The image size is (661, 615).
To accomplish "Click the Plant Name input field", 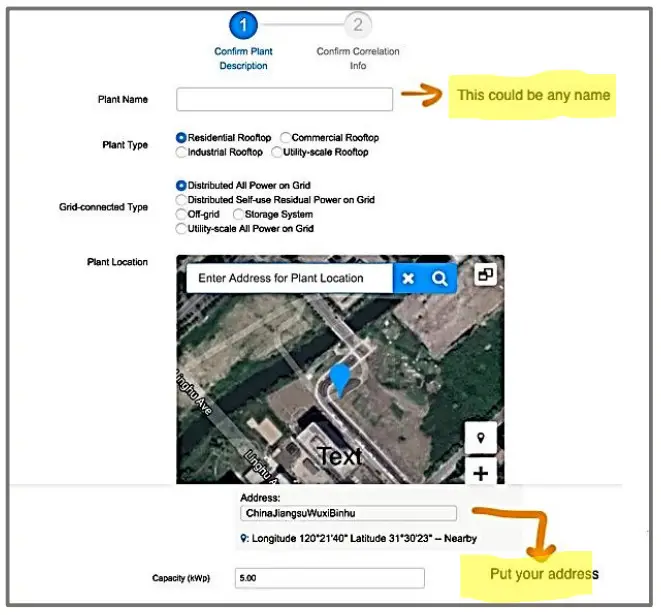I will [285, 99].
